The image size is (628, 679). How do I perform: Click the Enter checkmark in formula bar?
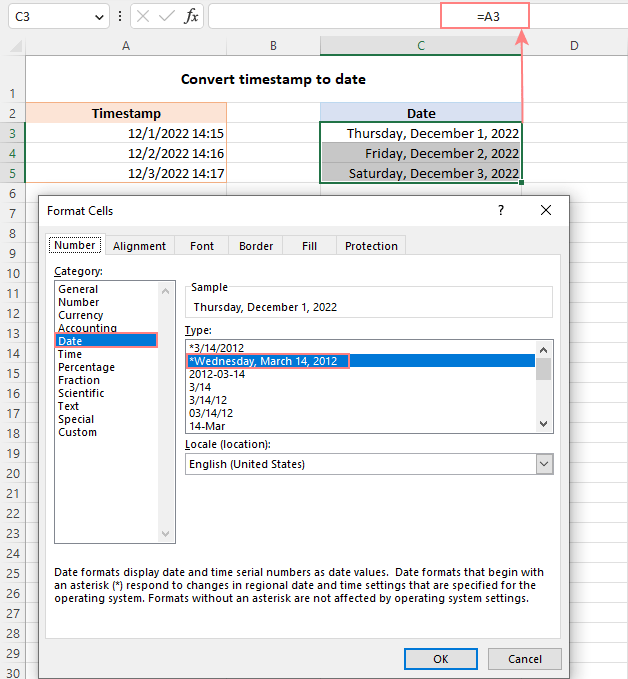click(x=166, y=16)
